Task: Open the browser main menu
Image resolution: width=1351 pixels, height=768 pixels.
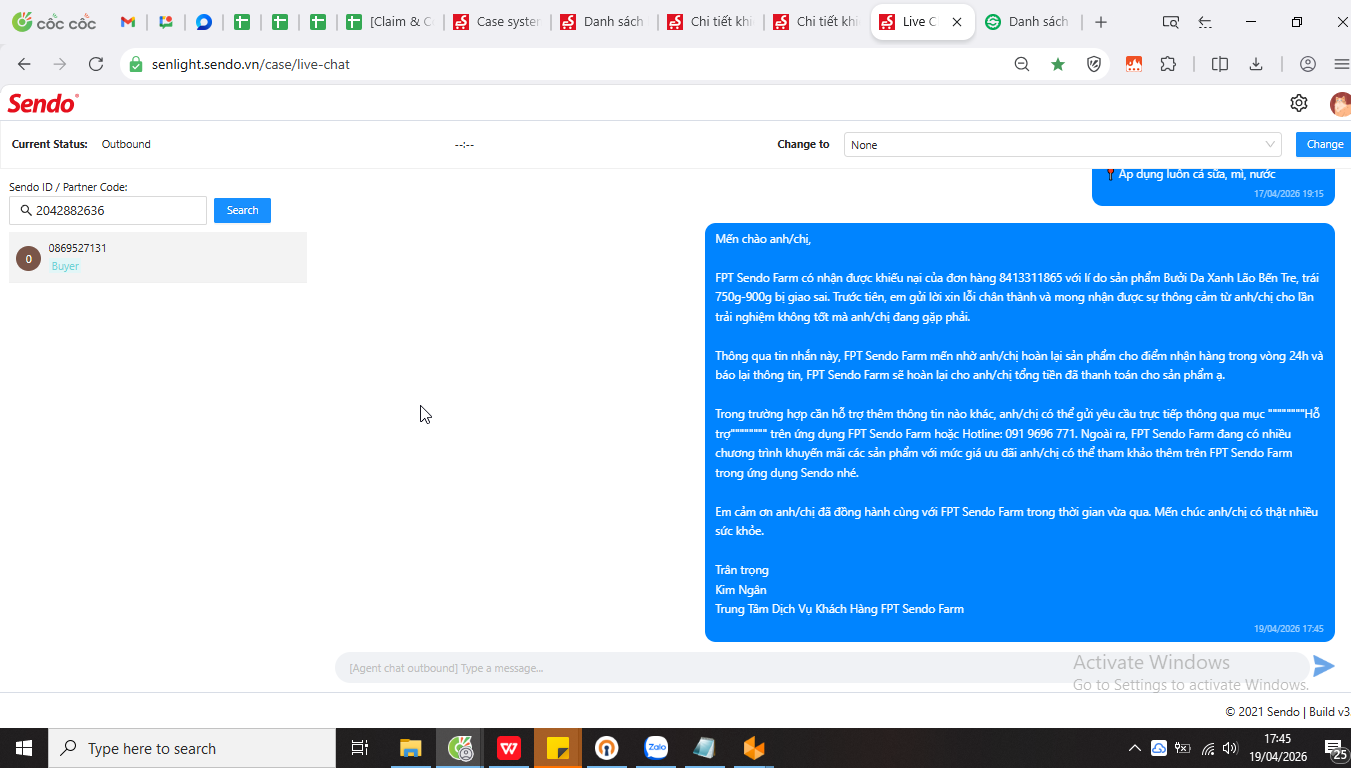Action: pos(1341,64)
